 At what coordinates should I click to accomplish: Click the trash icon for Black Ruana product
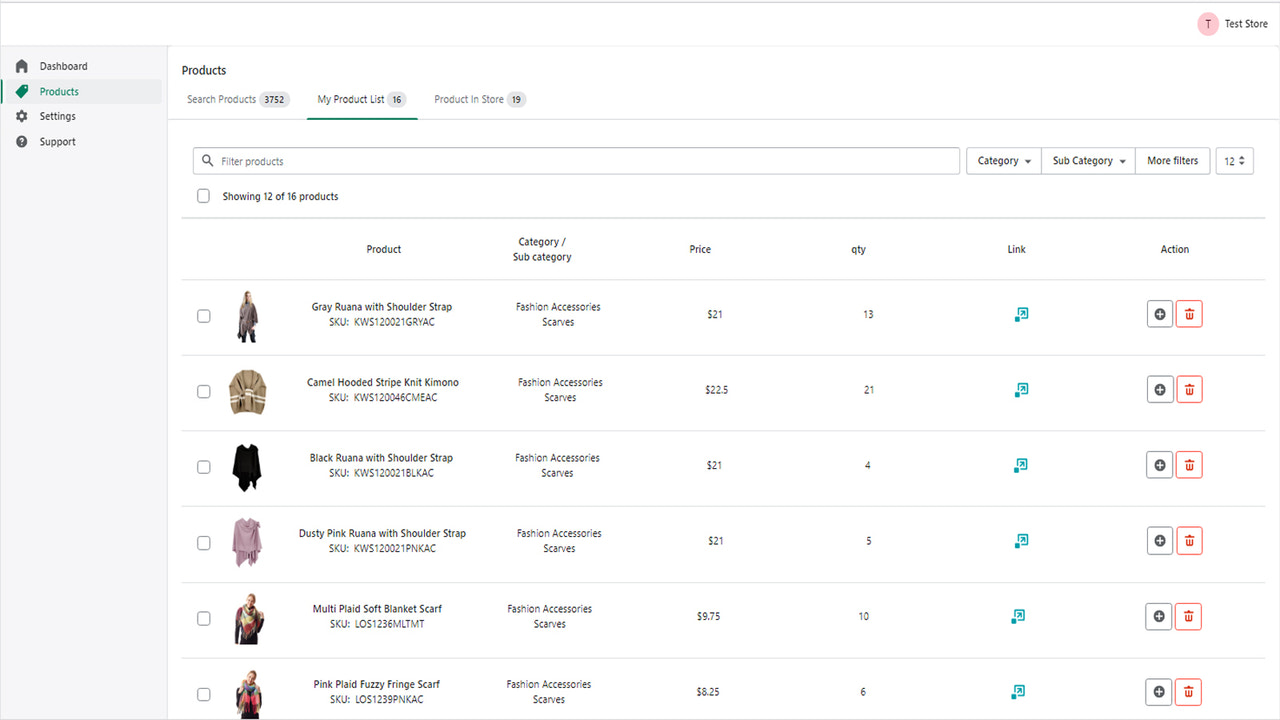(x=1189, y=465)
